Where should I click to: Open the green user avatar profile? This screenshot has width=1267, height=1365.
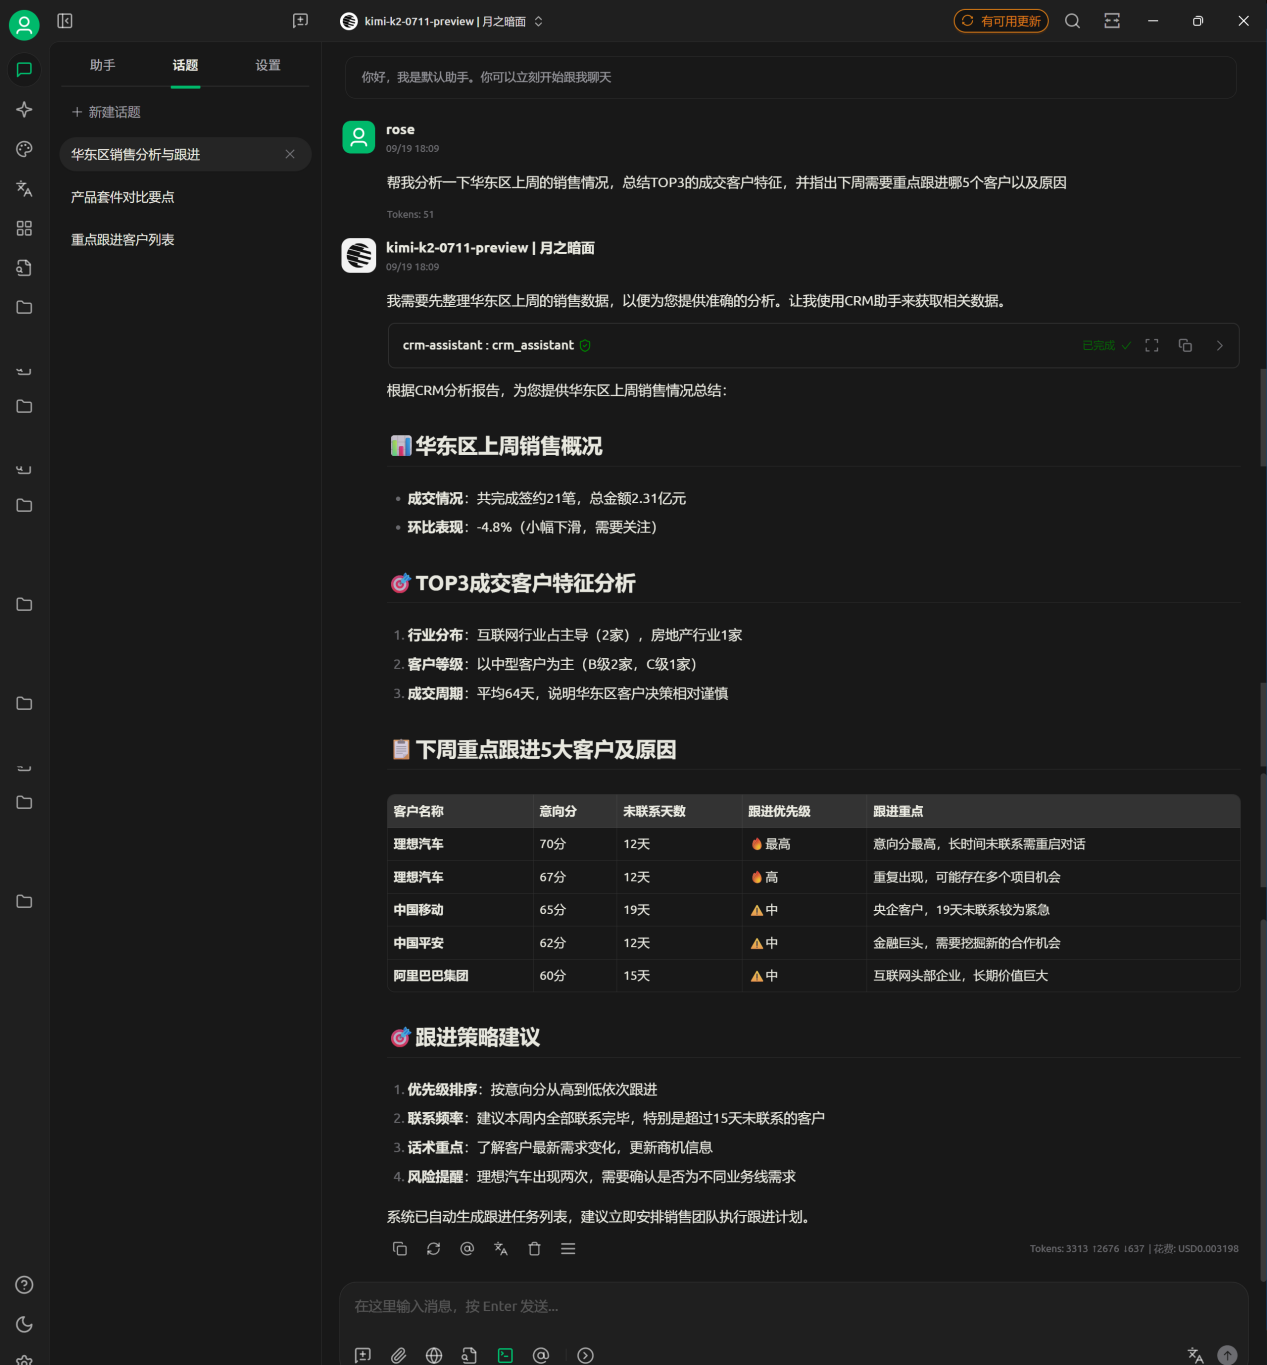click(x=24, y=24)
